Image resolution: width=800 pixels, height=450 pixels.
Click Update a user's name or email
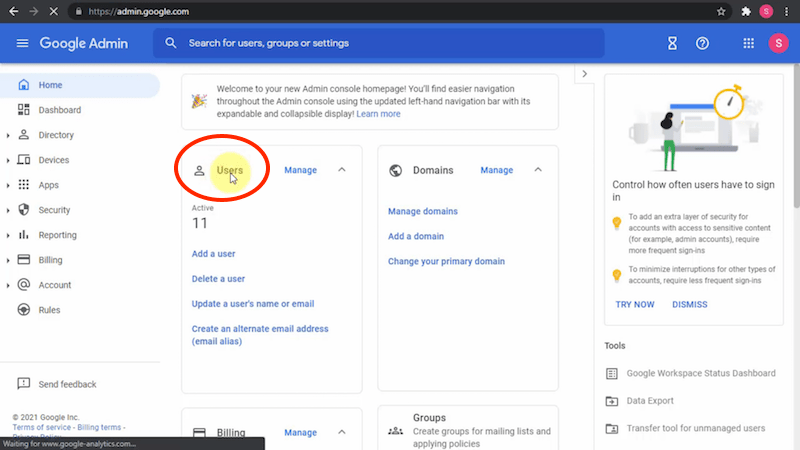[253, 304]
